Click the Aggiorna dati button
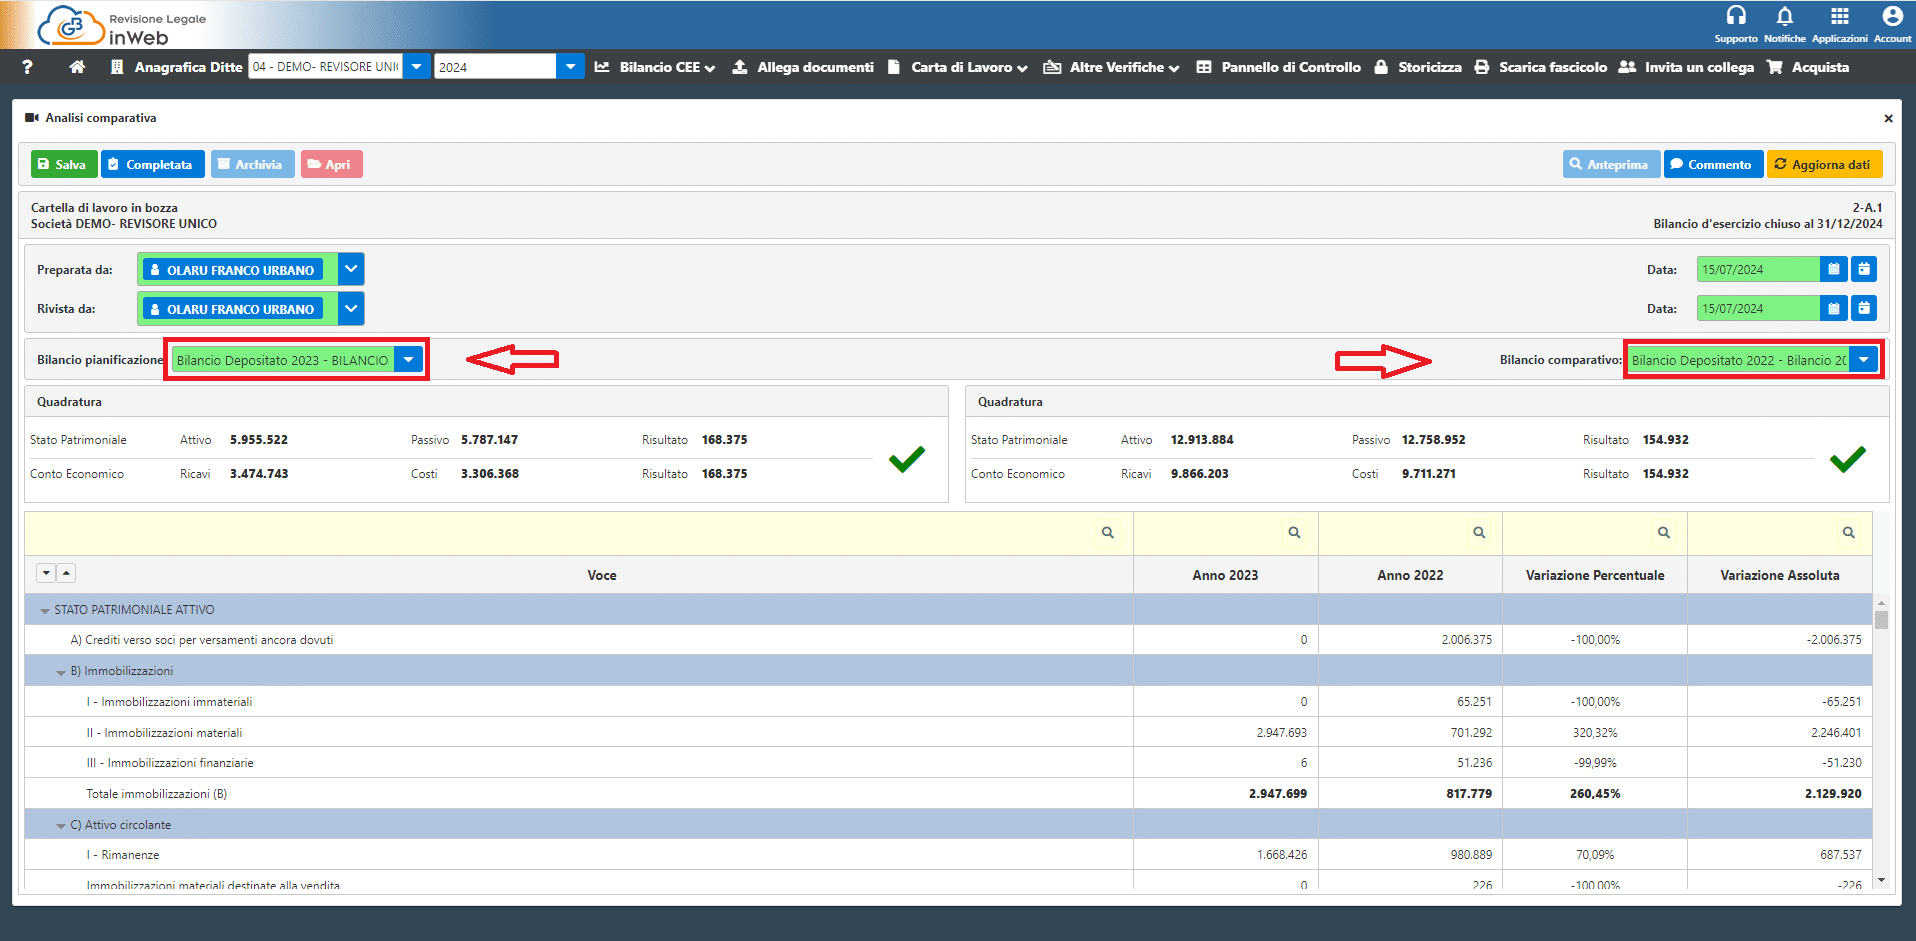Viewport: 1916px width, 941px height. pos(1824,164)
